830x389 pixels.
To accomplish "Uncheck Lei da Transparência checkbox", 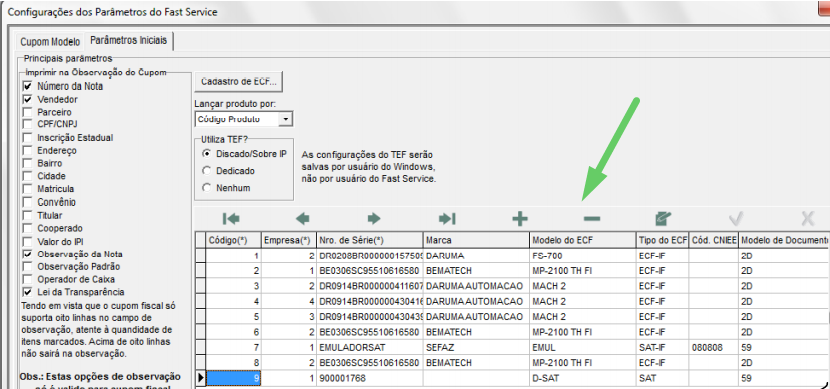I will pyautogui.click(x=28, y=292).
